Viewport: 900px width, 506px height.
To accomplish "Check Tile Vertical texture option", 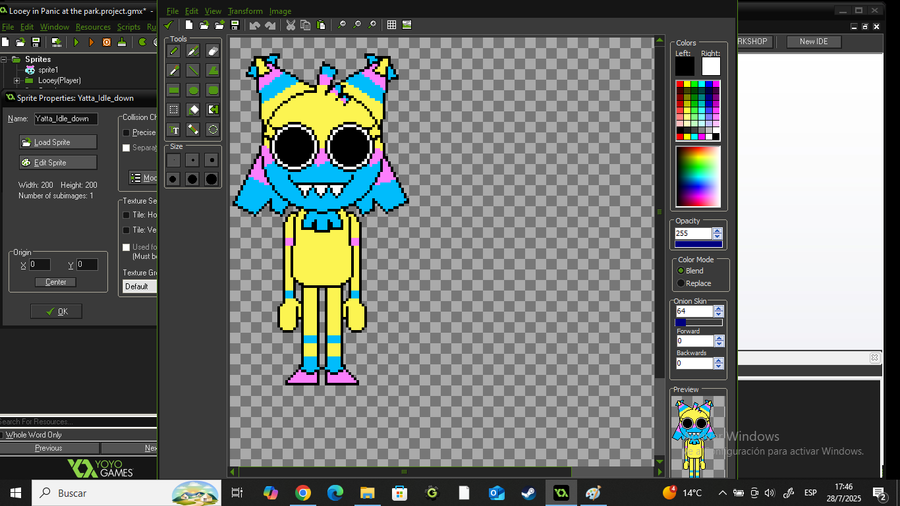I will pos(126,230).
